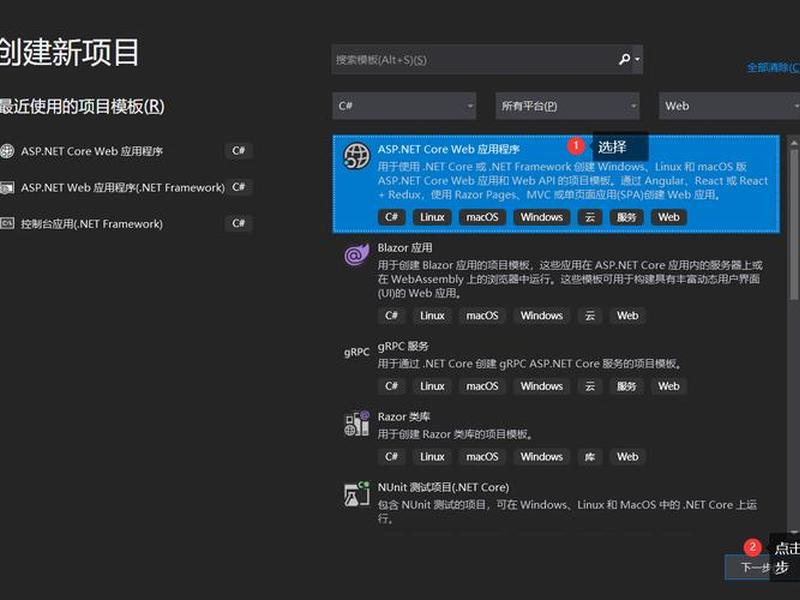Select the Razor class library icon
Screen dimensions: 800x600
[356, 423]
